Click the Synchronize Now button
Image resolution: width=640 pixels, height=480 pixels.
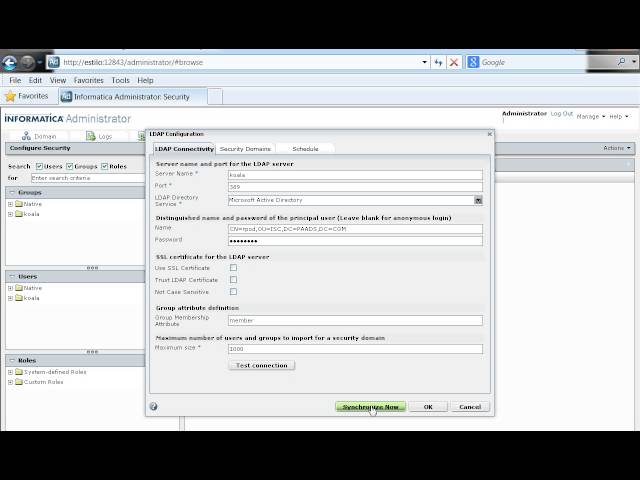point(371,407)
